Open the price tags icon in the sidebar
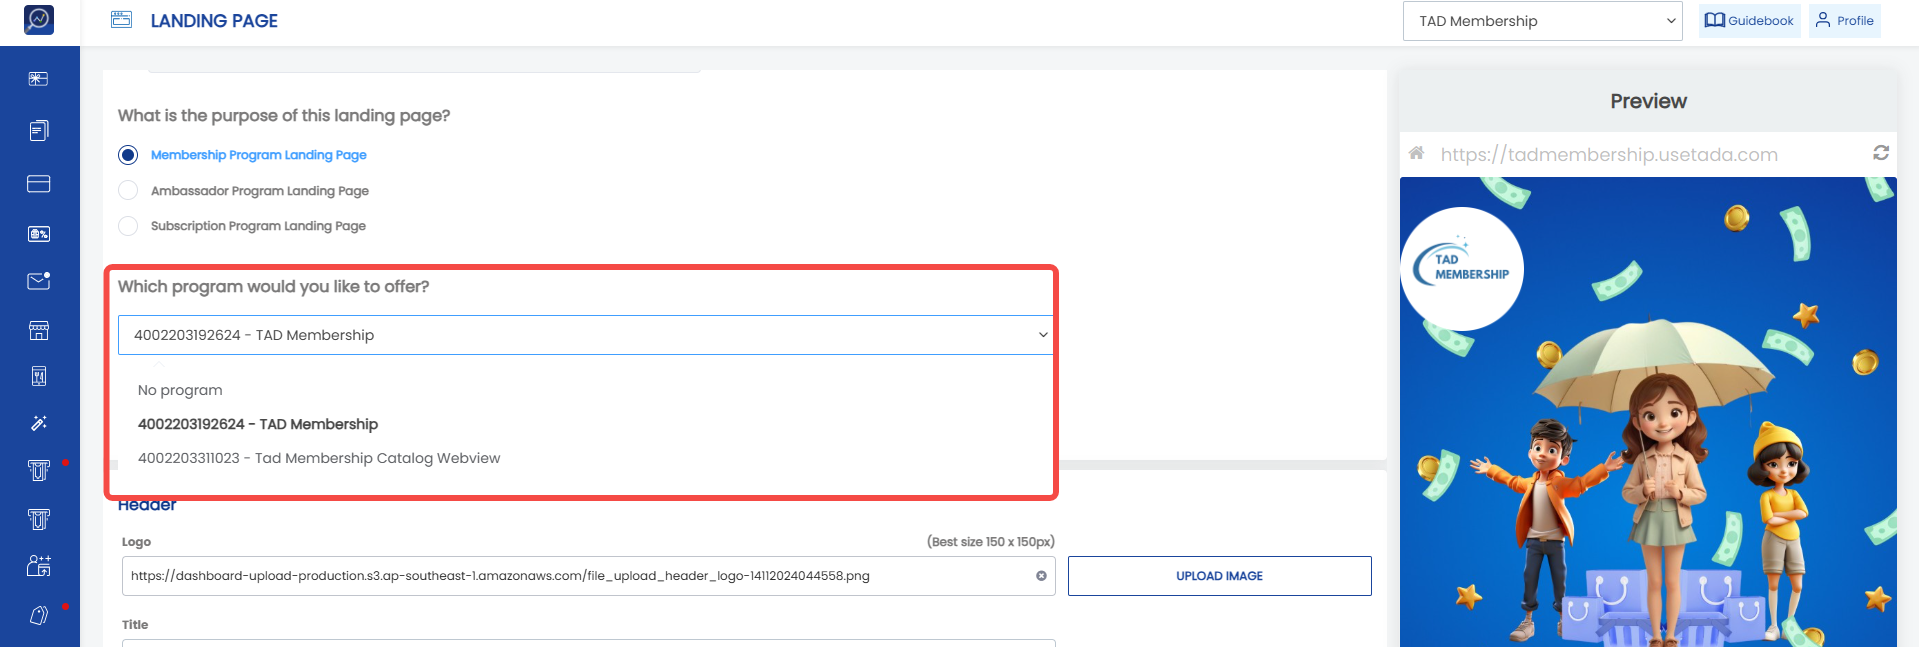Viewport: 1919px width, 647px height. [39, 615]
